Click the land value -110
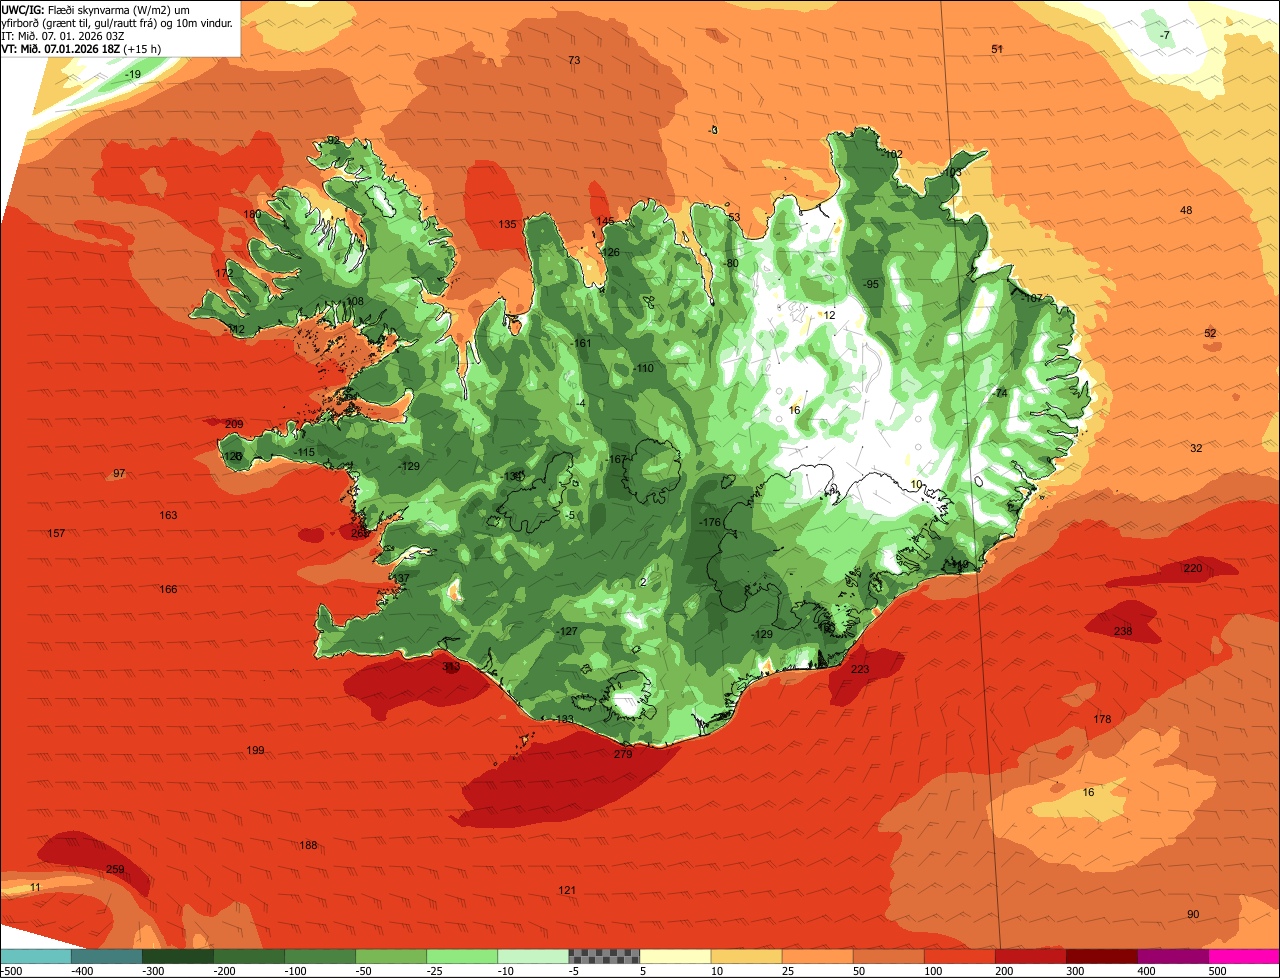Viewport: 1280px width, 978px height. click(x=643, y=369)
